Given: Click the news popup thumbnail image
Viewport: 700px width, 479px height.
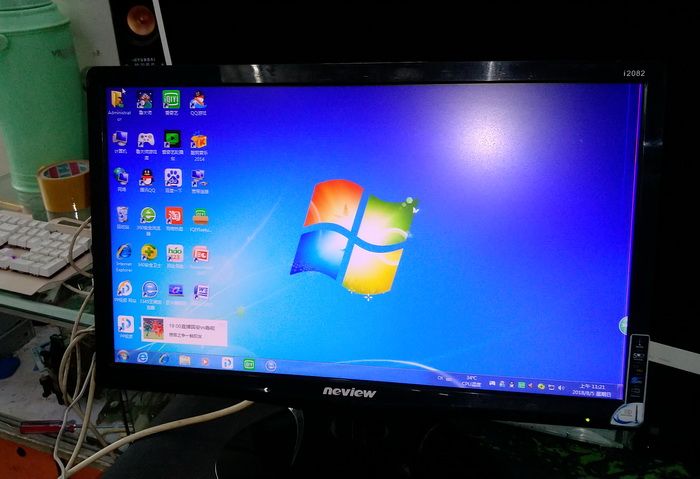Looking at the screenshot, I should click(x=153, y=331).
